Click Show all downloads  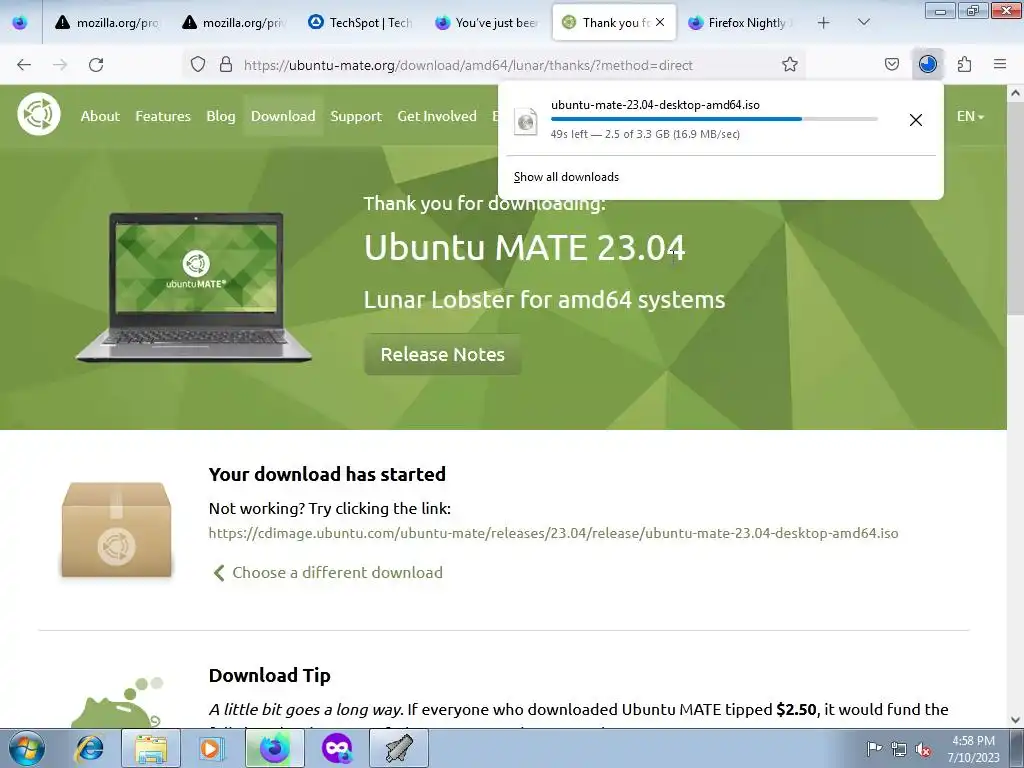point(566,177)
